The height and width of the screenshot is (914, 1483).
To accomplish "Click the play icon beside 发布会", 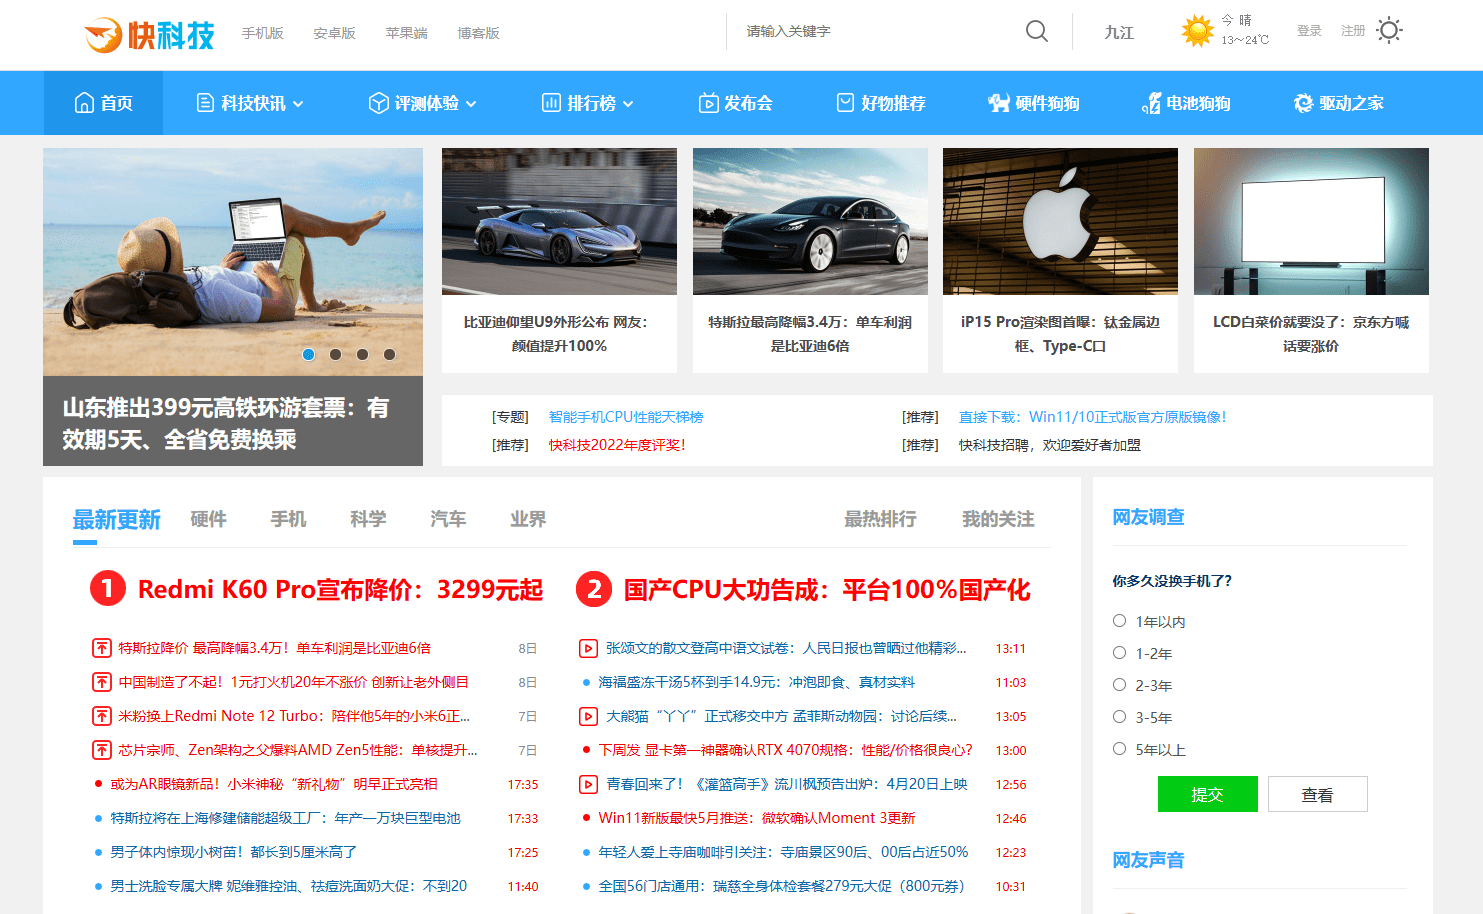I will (x=708, y=103).
